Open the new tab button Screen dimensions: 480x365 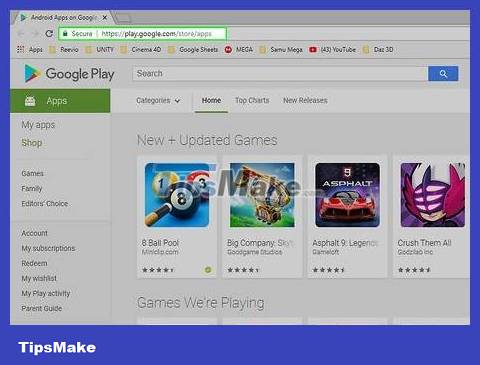coord(123,17)
